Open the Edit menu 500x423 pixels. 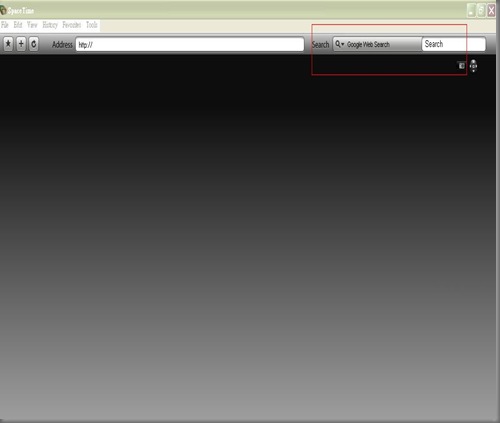(x=18, y=25)
